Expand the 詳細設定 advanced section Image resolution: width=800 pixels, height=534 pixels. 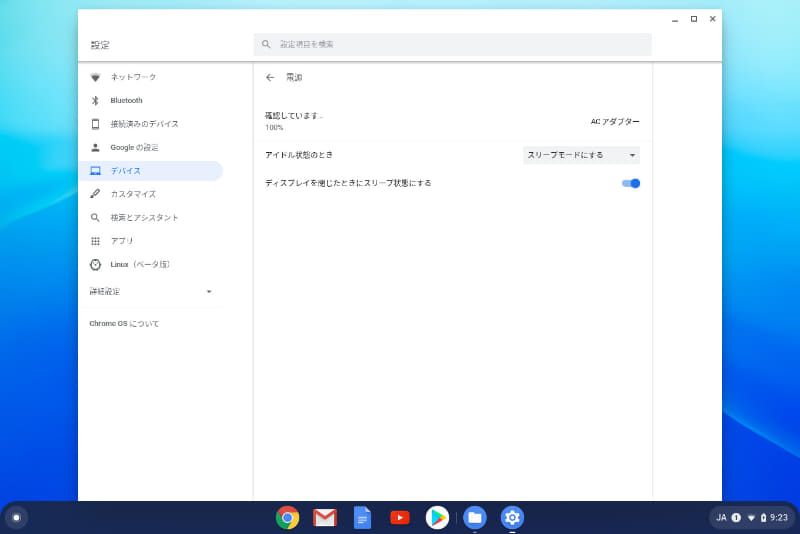[x=151, y=292]
